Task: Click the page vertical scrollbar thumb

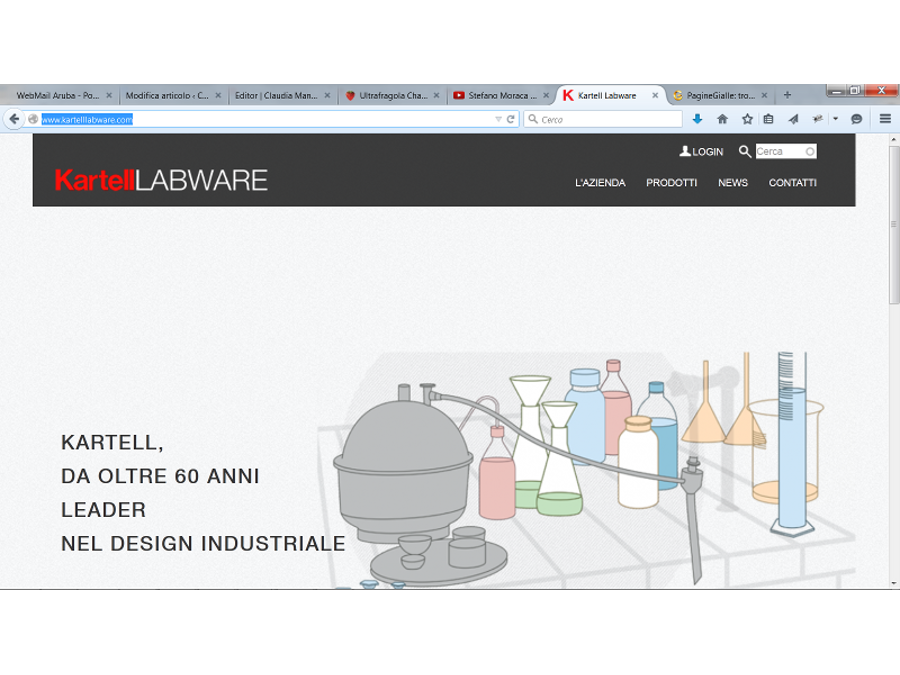Action: tap(894, 224)
